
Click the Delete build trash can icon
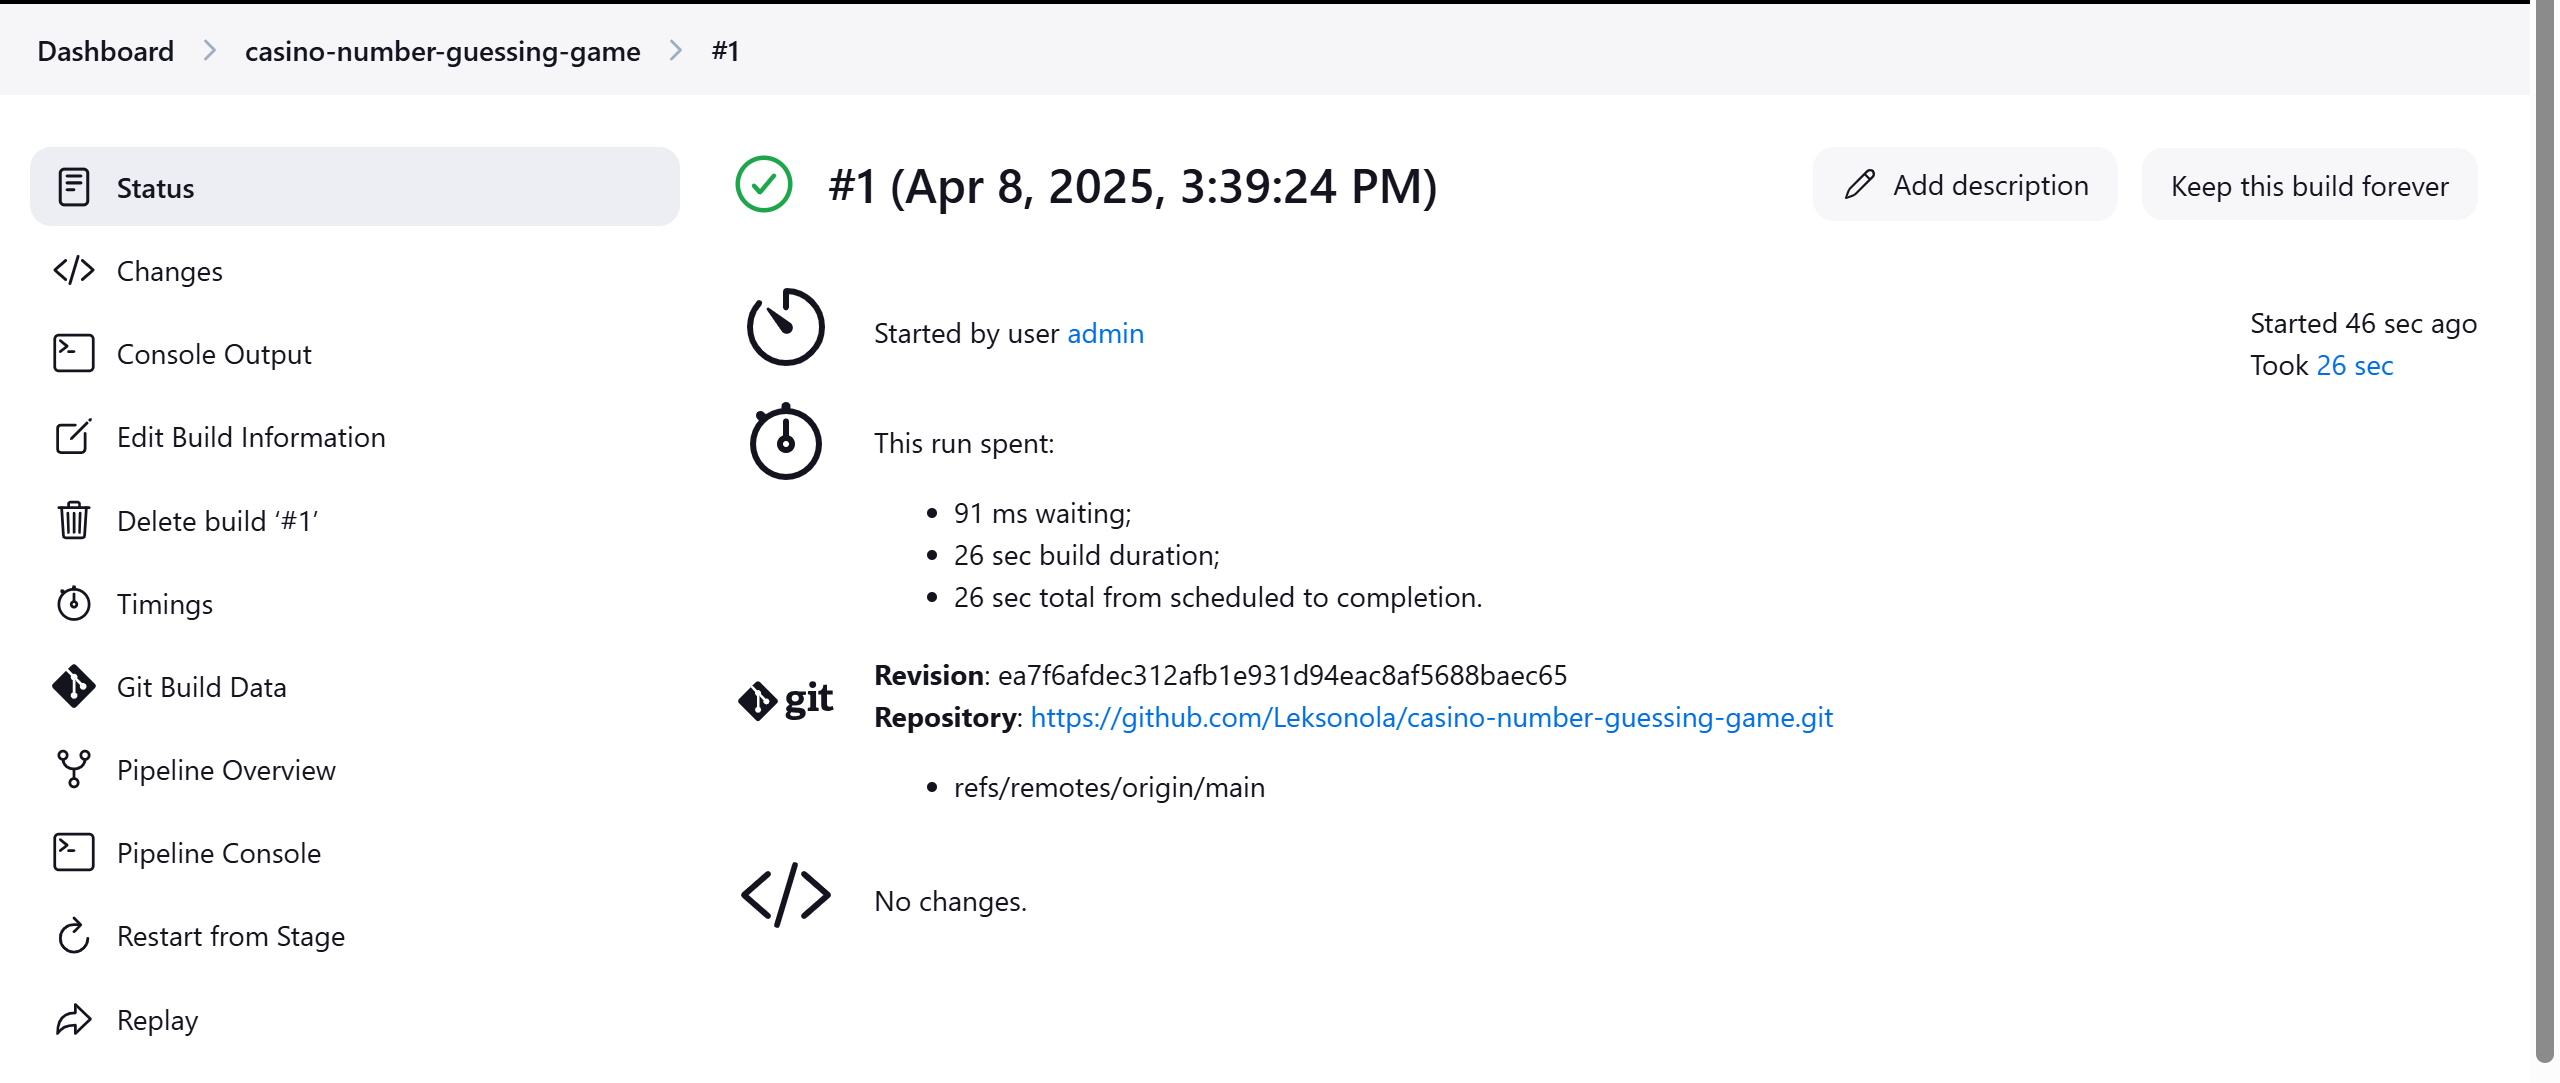click(74, 520)
